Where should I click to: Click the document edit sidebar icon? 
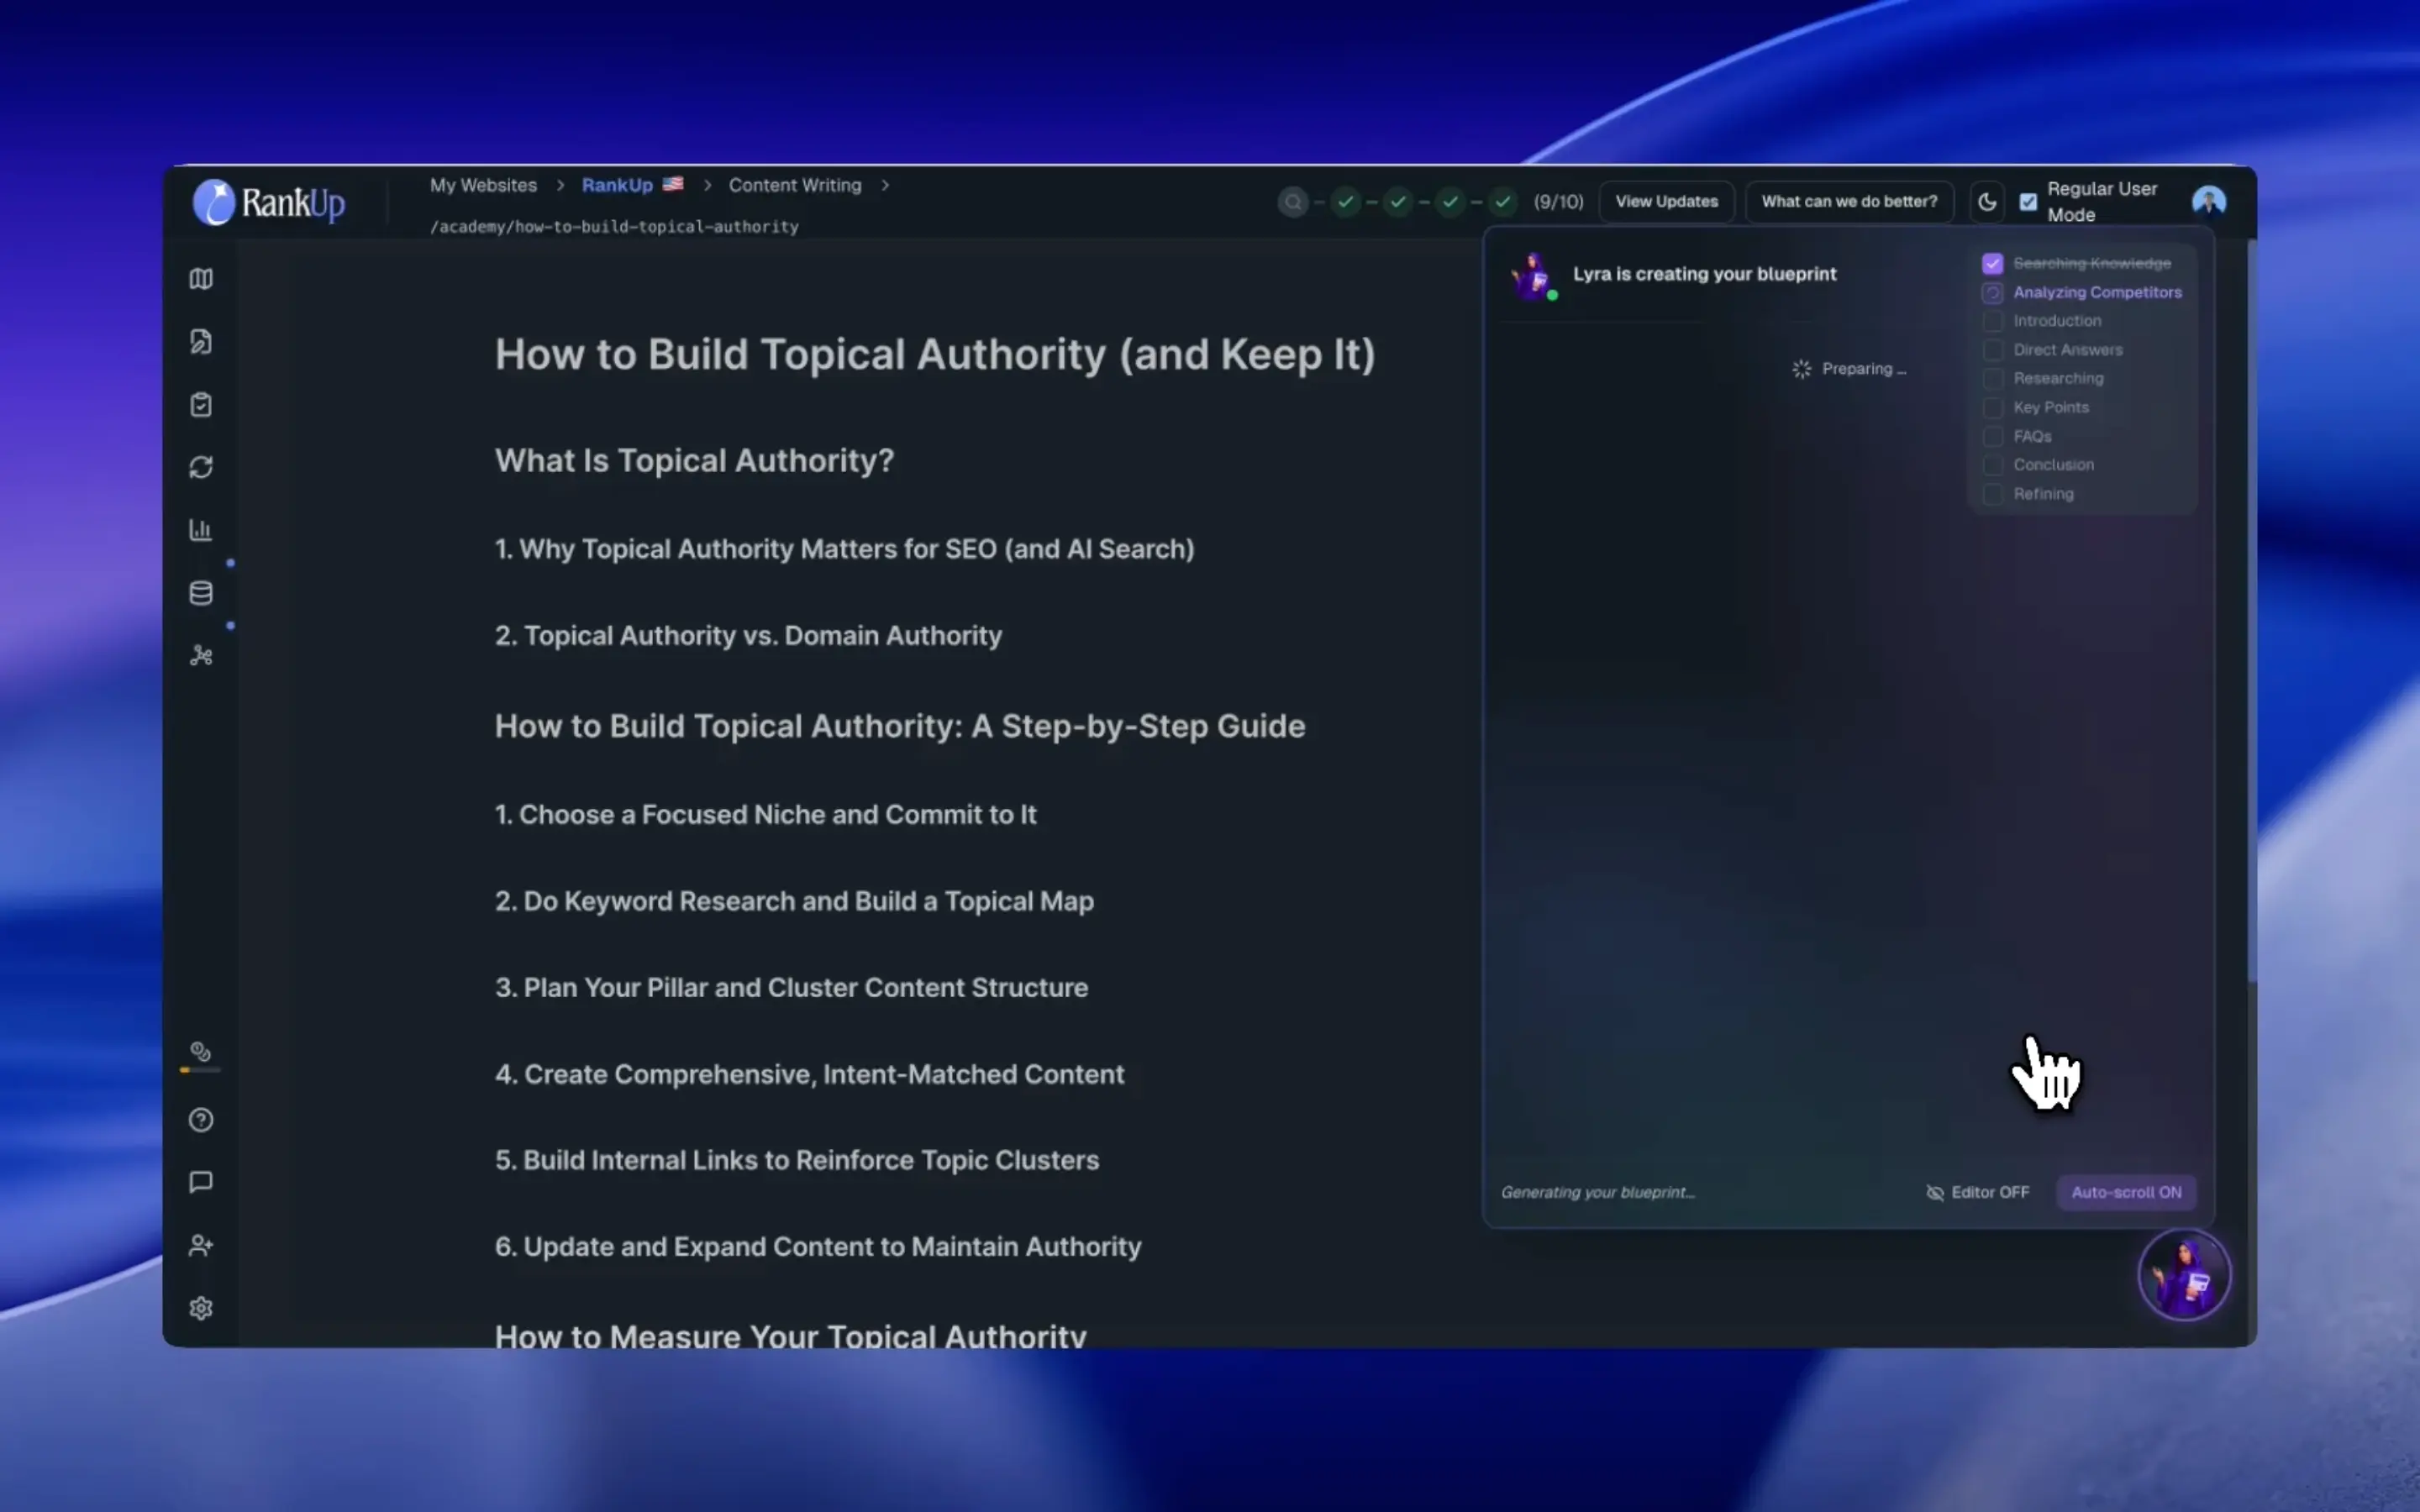point(201,342)
